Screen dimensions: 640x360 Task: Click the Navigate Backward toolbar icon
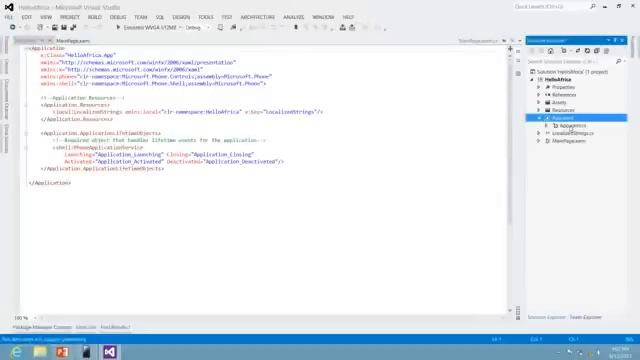tap(13, 27)
